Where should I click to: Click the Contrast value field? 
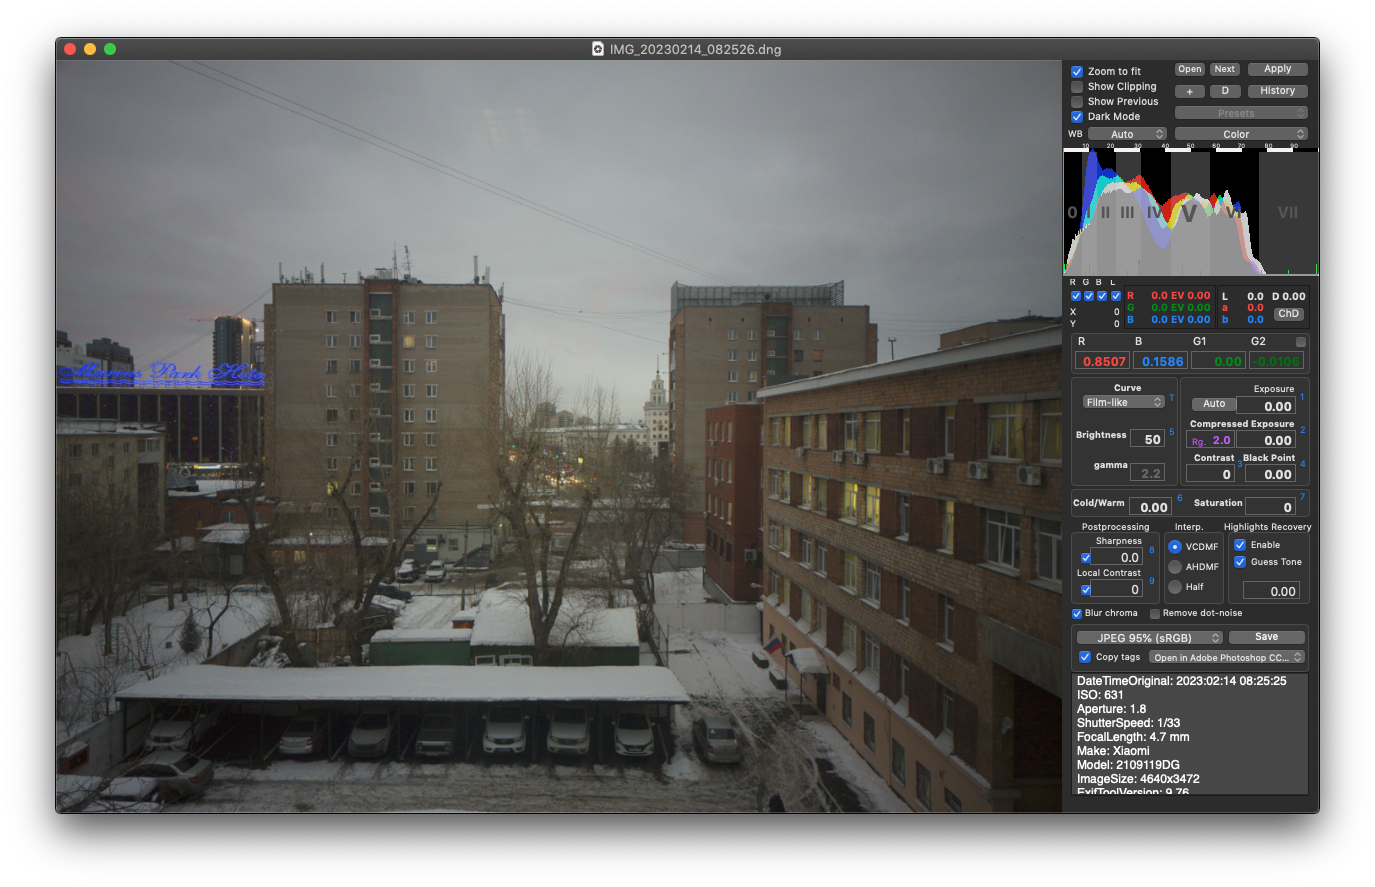point(1211,474)
